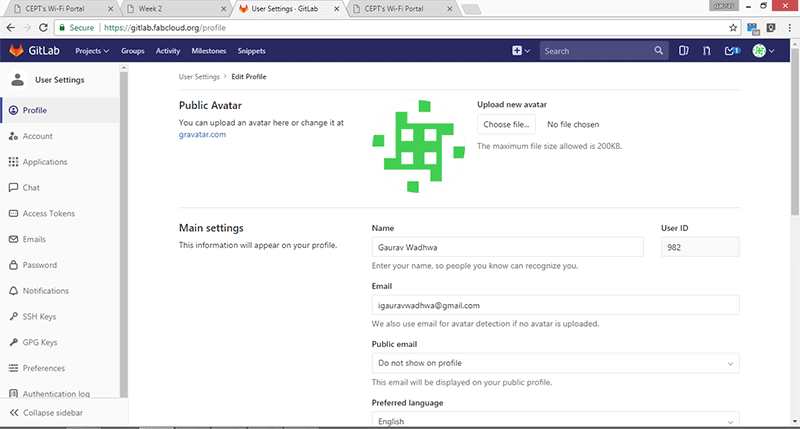Collapse the sidebar
The image size is (800, 429).
click(52, 413)
